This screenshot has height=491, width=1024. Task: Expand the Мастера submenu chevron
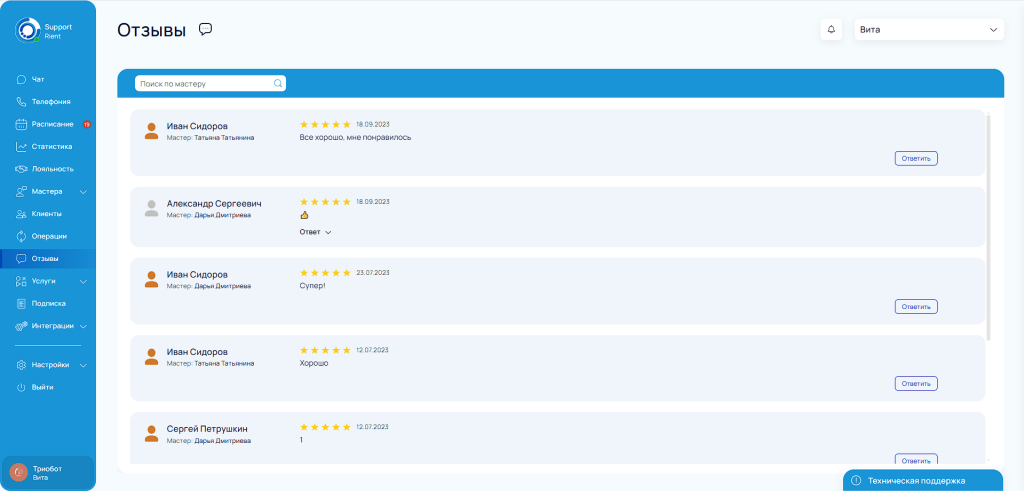84,192
